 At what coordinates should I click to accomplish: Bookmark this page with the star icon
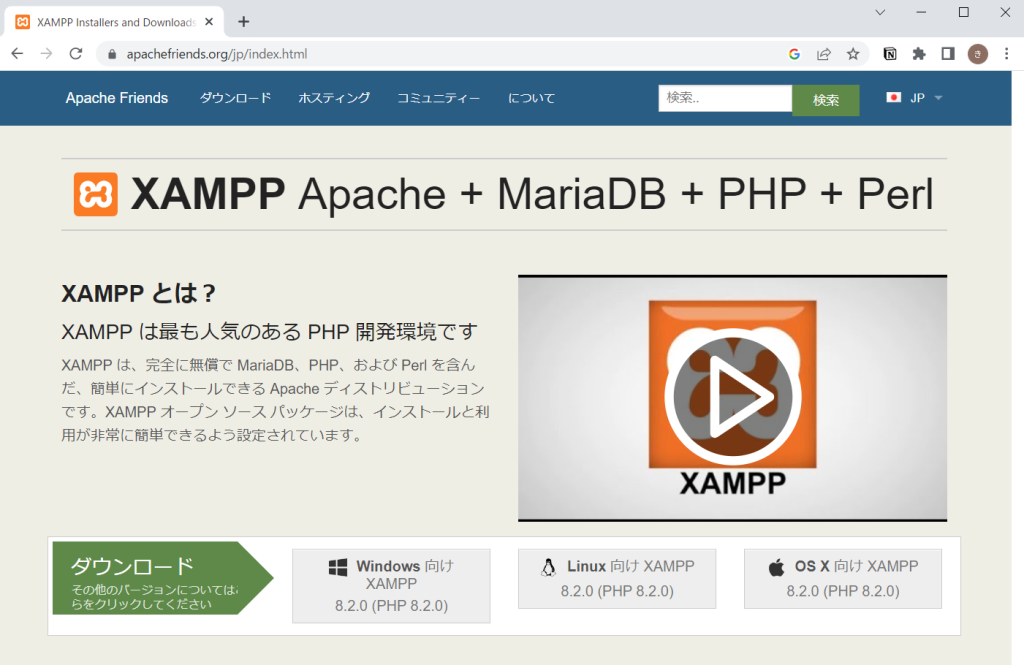pyautogui.click(x=853, y=54)
